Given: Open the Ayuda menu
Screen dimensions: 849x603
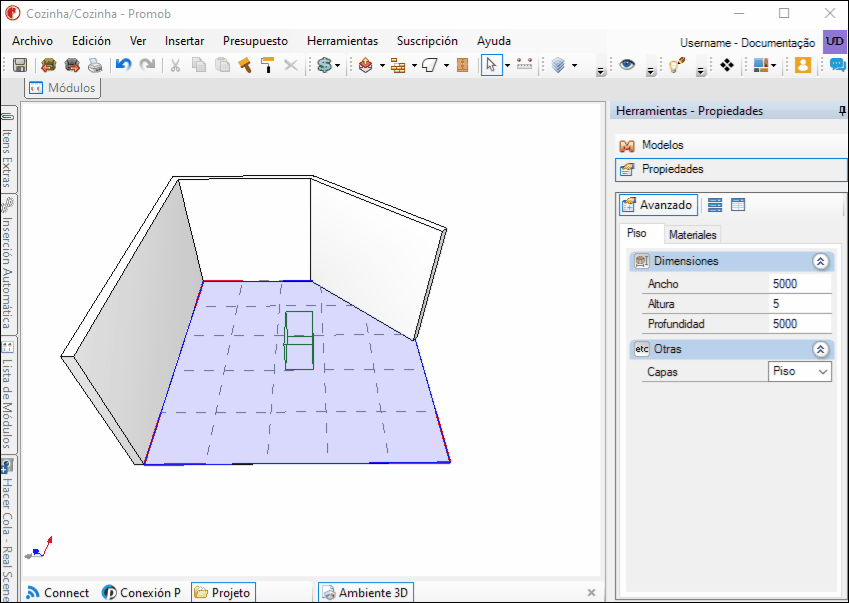Looking at the screenshot, I should pos(493,41).
